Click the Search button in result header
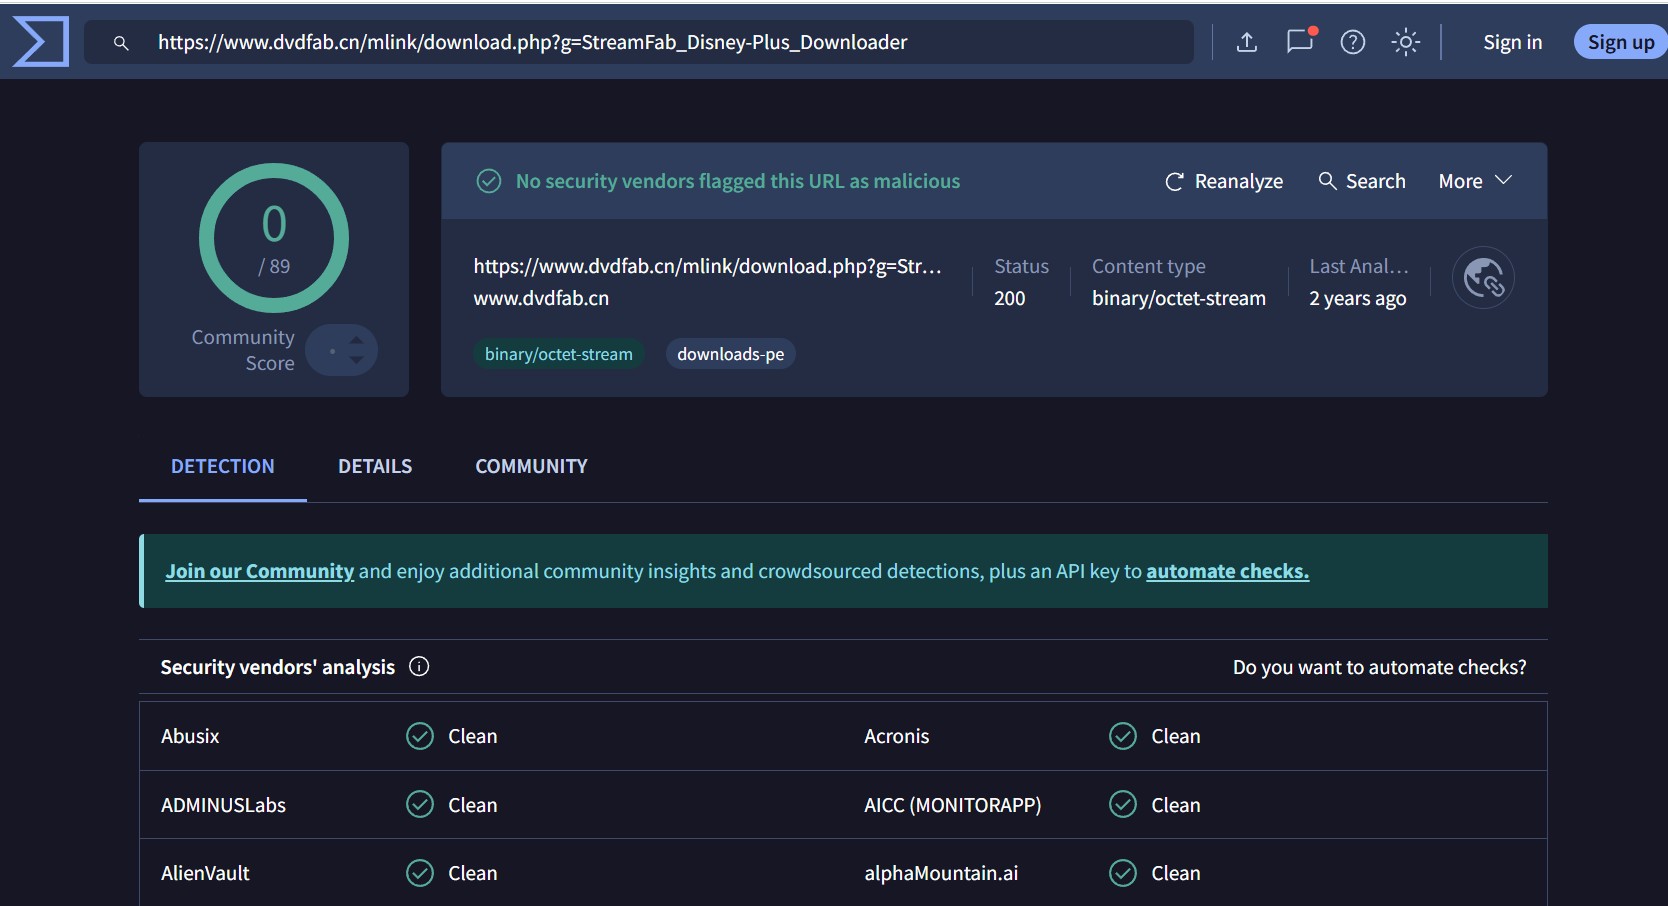 coord(1361,181)
